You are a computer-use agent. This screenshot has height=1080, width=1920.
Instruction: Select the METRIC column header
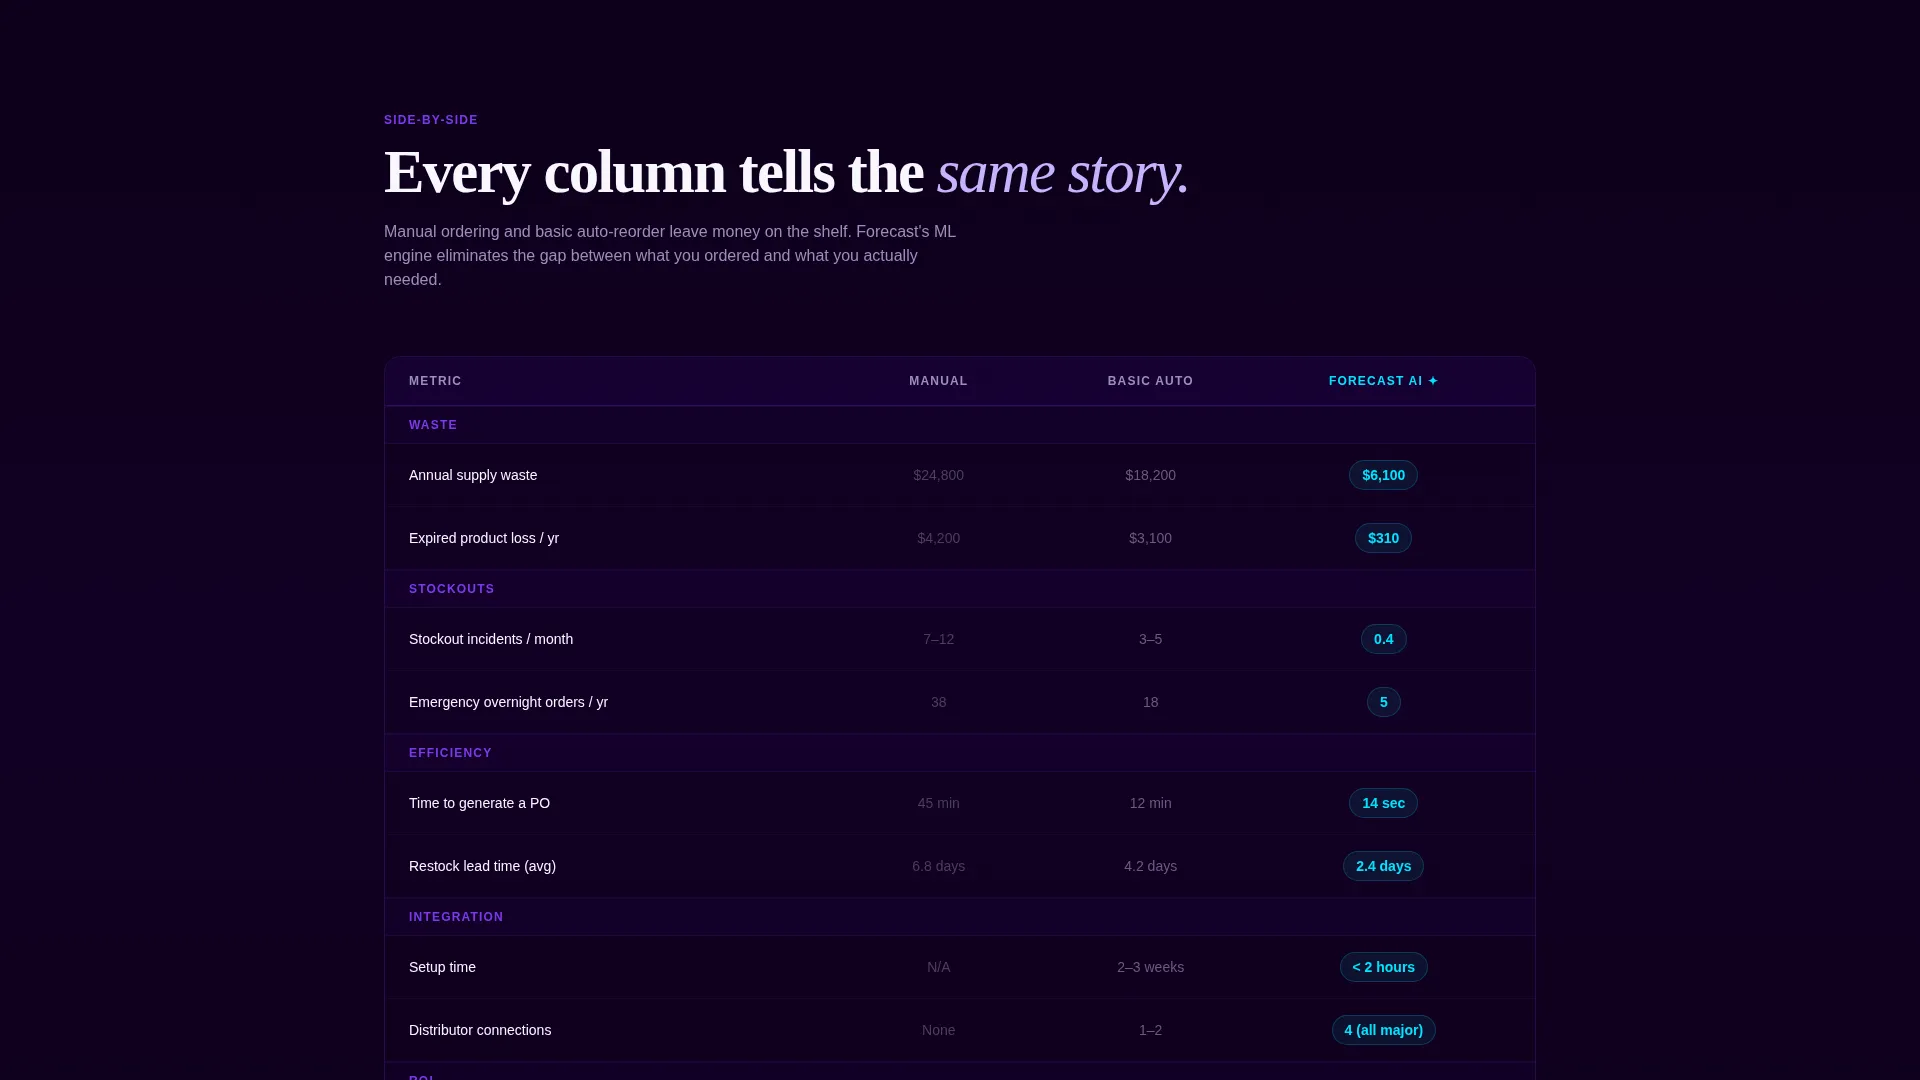coord(435,381)
